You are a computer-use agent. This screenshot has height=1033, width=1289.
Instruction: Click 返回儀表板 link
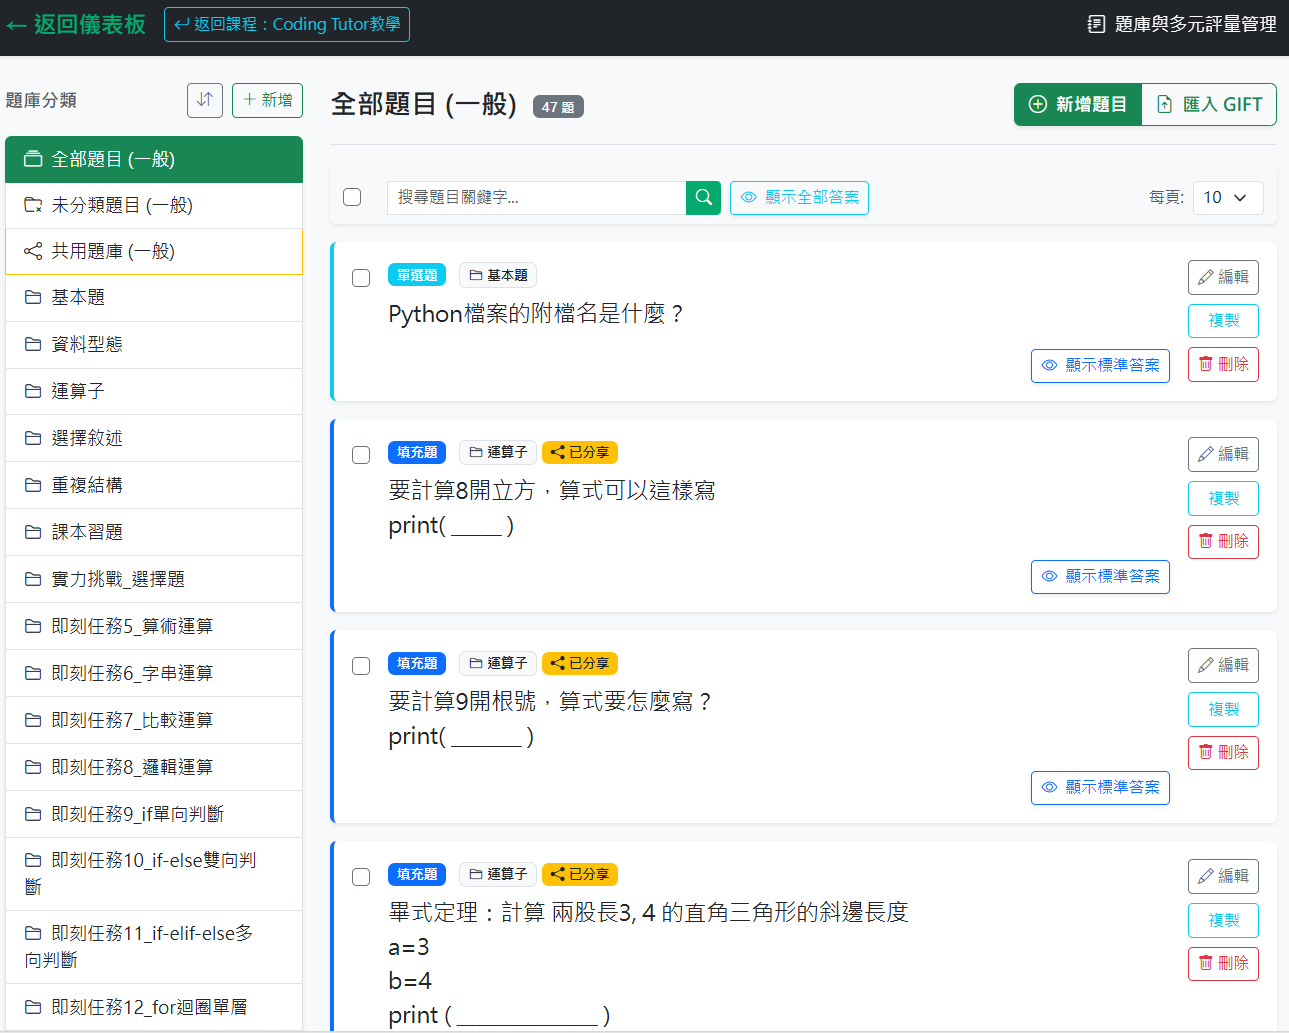pyautogui.click(x=76, y=24)
